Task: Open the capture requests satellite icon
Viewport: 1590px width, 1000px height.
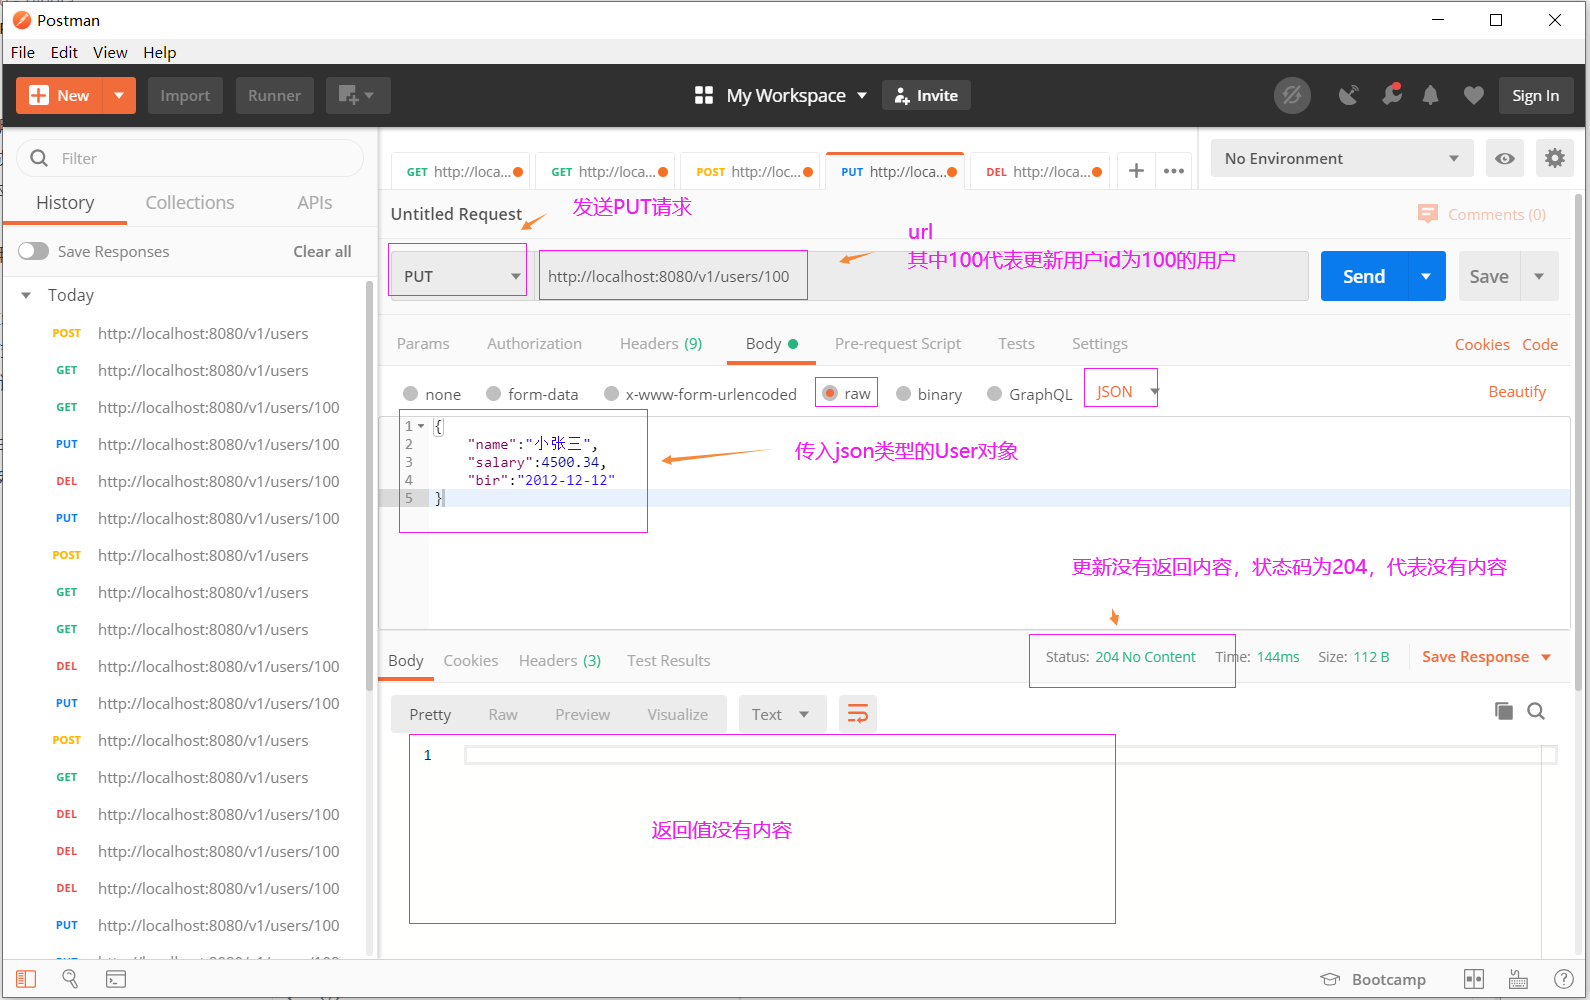Action: [x=1349, y=95]
